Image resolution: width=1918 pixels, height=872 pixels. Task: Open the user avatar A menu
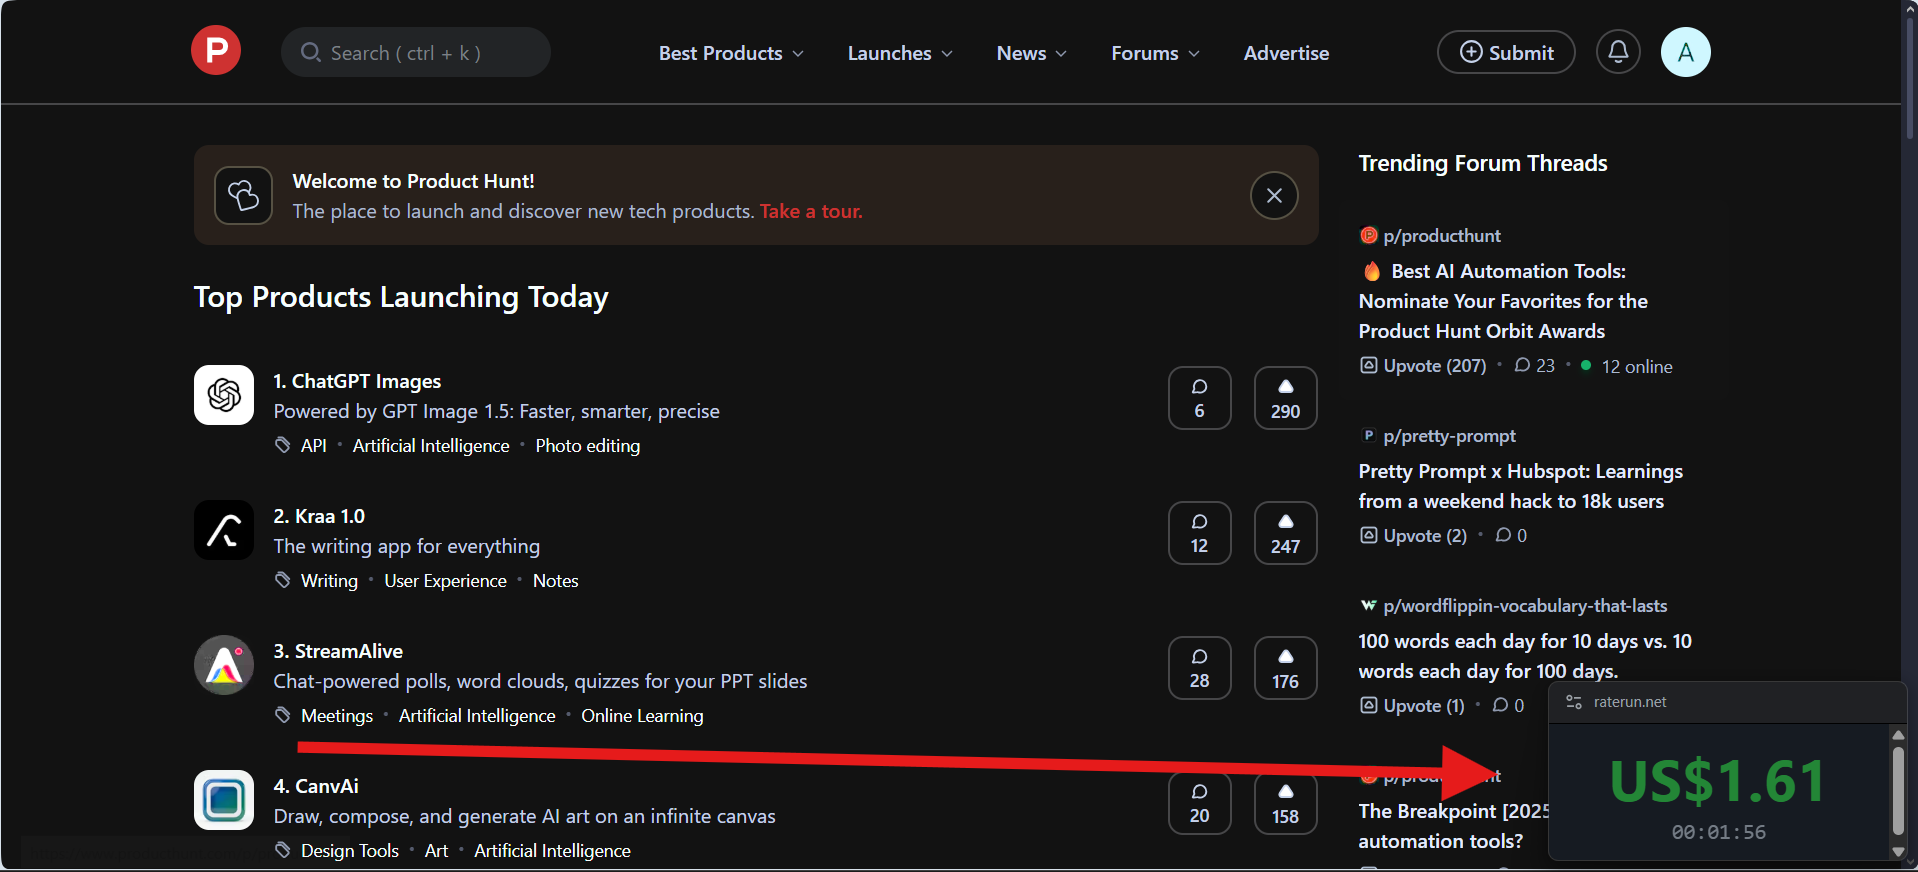tap(1686, 52)
